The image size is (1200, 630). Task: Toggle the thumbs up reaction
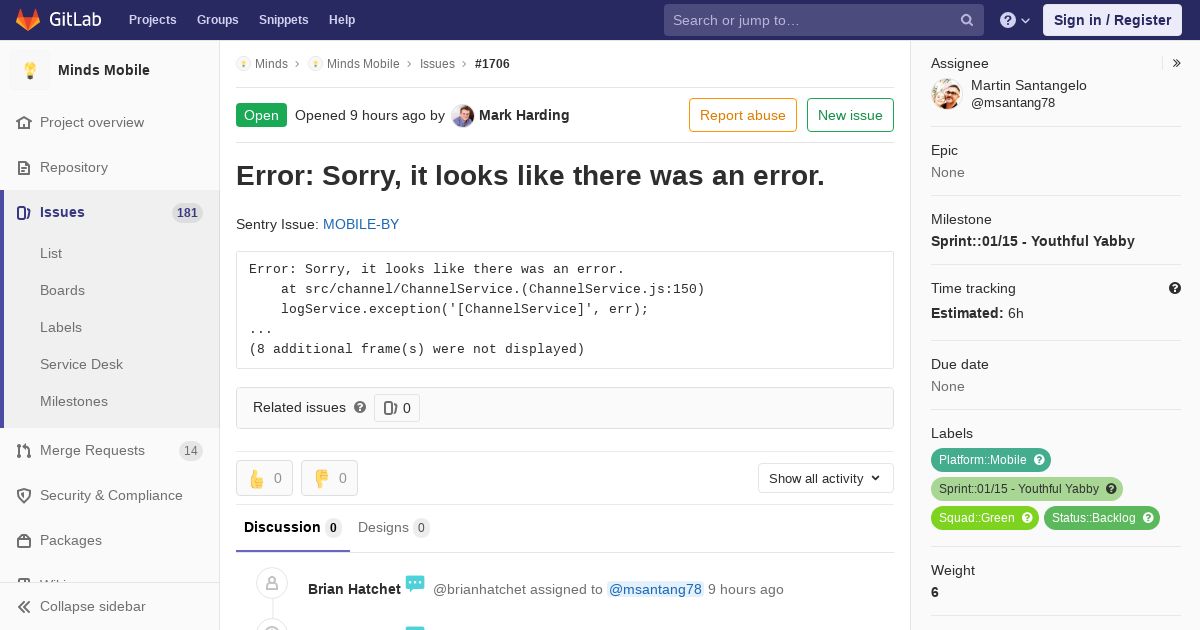[264, 478]
